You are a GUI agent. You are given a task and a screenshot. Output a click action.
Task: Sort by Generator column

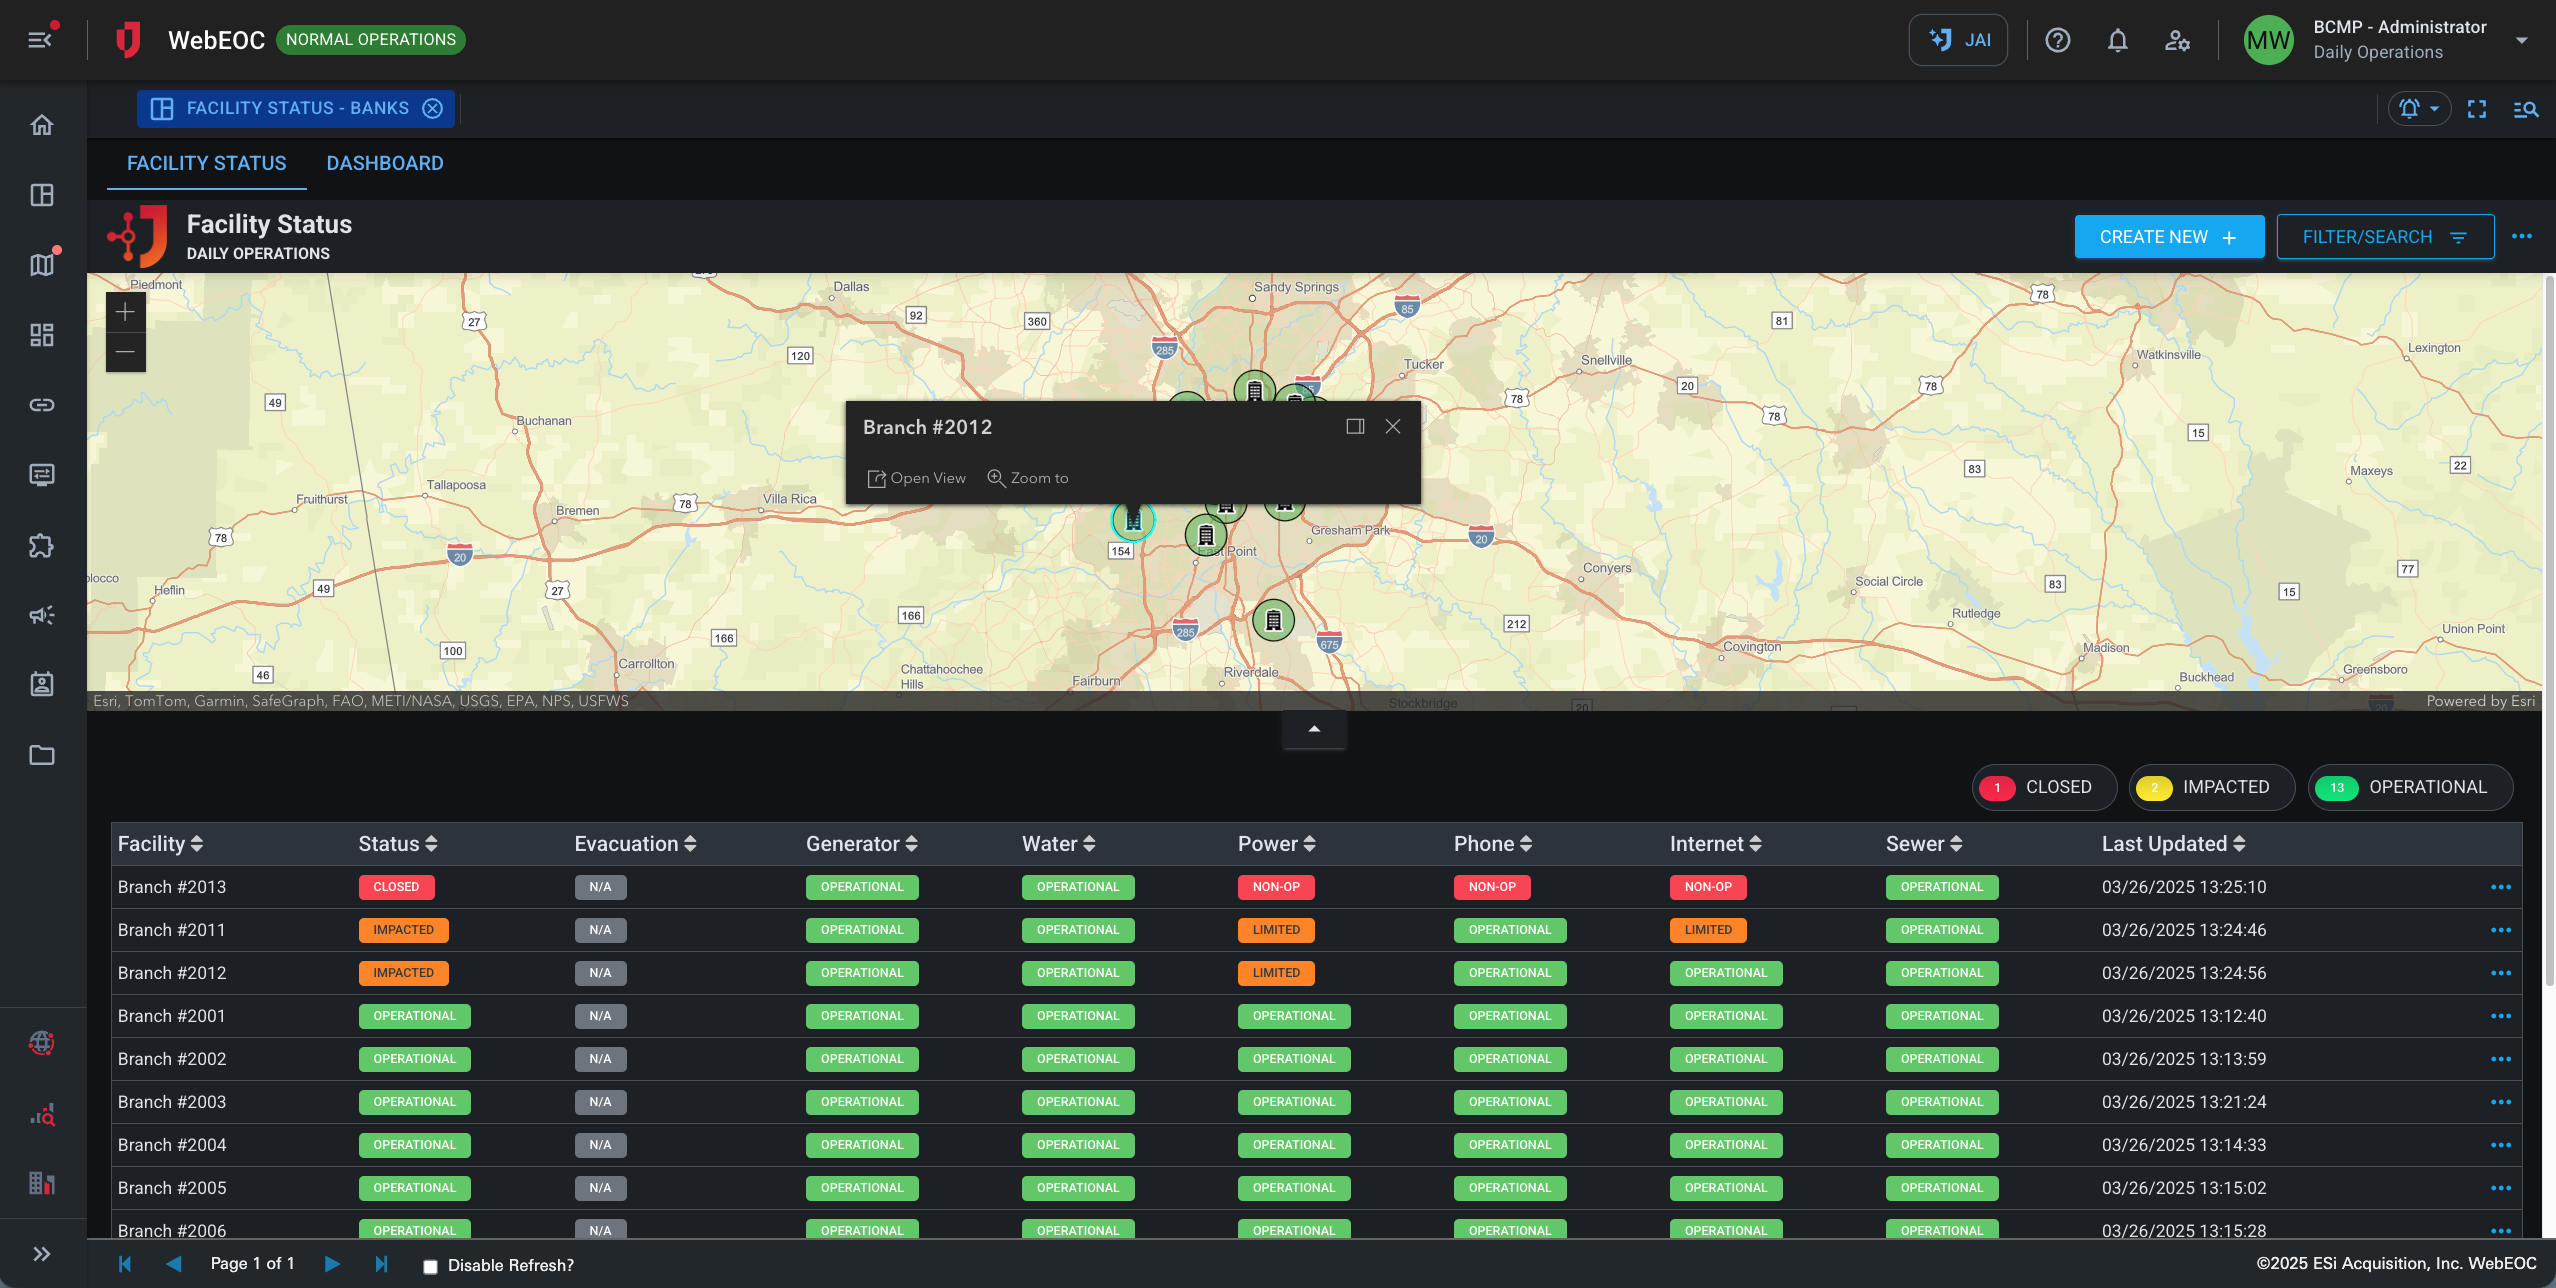(x=862, y=844)
